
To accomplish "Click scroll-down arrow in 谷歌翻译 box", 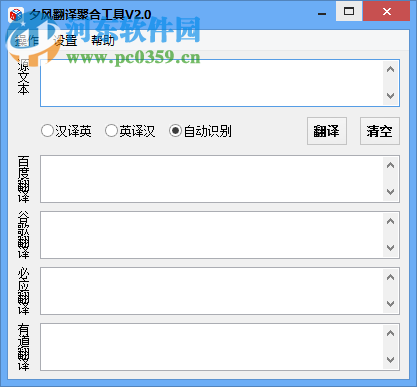I will tap(391, 248).
